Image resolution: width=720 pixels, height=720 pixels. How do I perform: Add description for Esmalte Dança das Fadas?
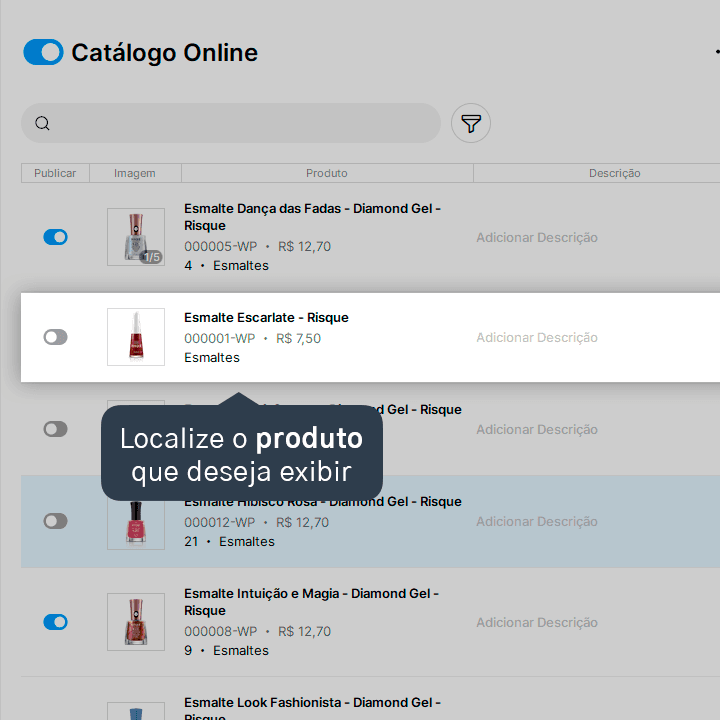coord(537,237)
